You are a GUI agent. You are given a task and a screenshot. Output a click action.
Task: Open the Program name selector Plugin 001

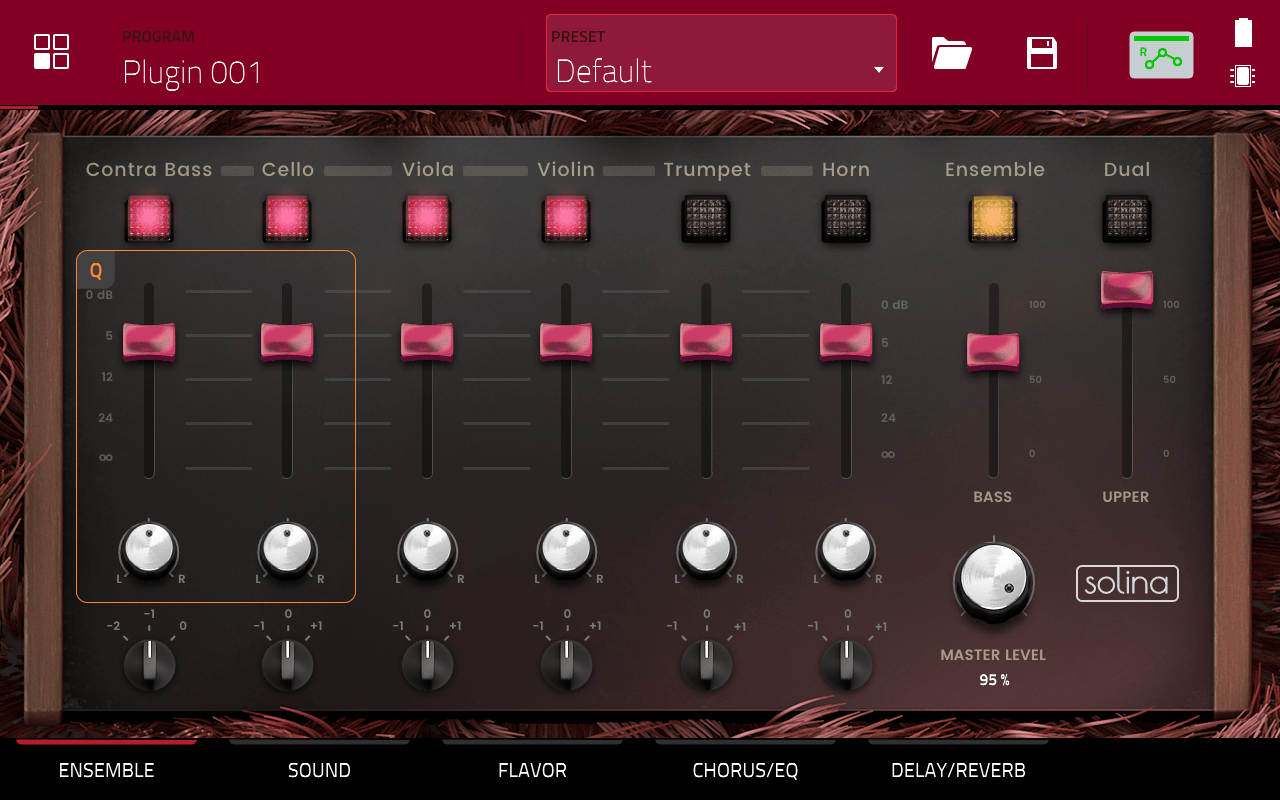pyautogui.click(x=192, y=72)
